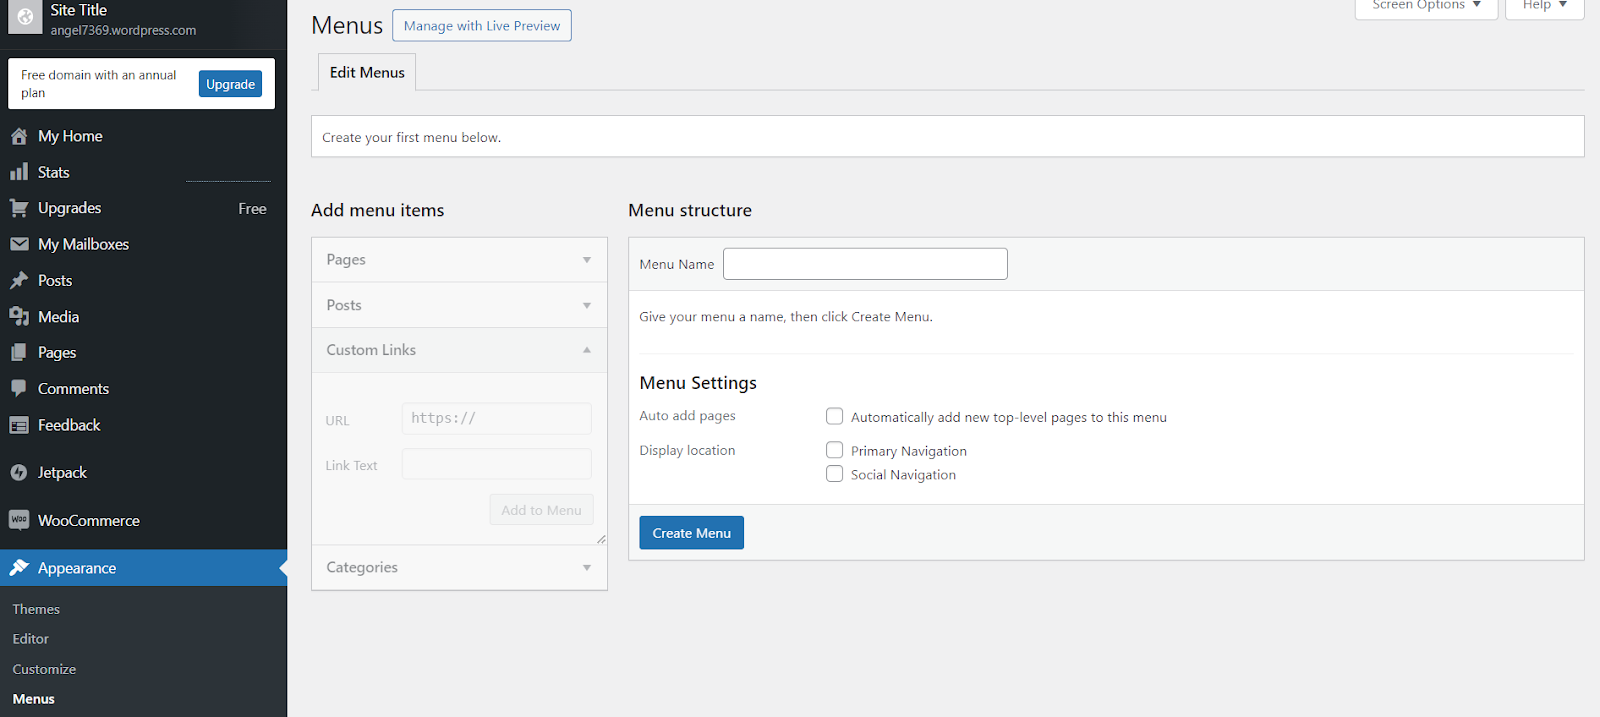Open the Screen Options dropdown
Image resolution: width=1600 pixels, height=717 pixels.
click(1426, 6)
